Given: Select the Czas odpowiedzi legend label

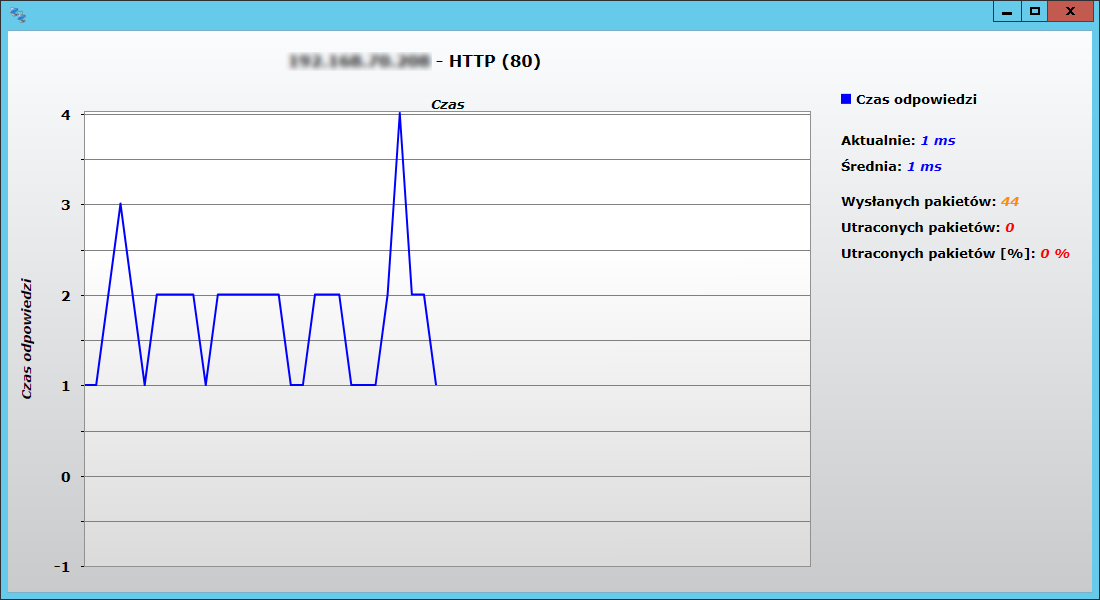Looking at the screenshot, I should pos(916,99).
